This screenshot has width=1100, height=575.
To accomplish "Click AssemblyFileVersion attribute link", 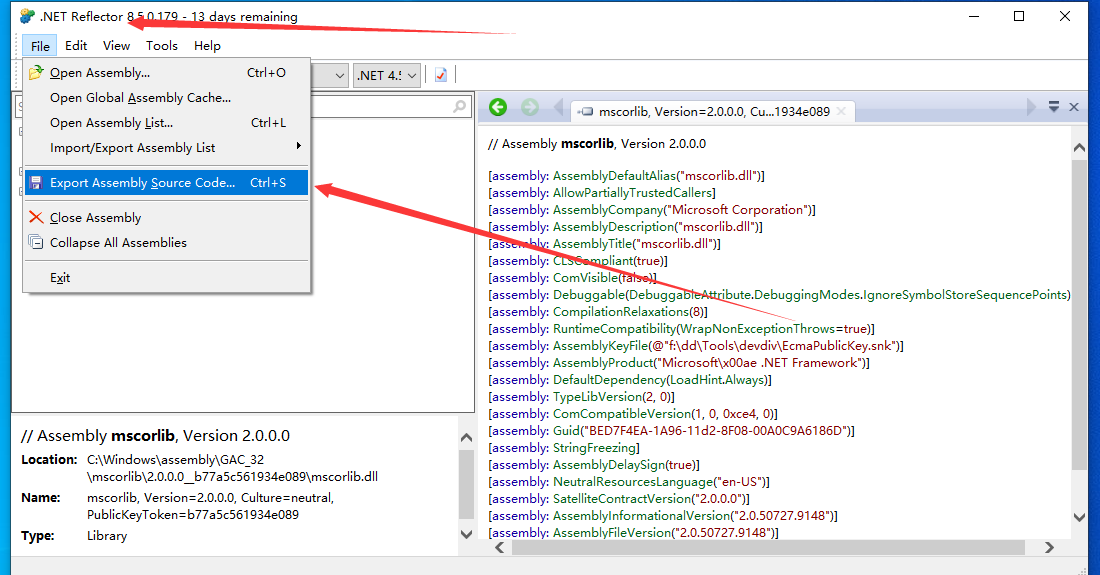I will coord(612,532).
